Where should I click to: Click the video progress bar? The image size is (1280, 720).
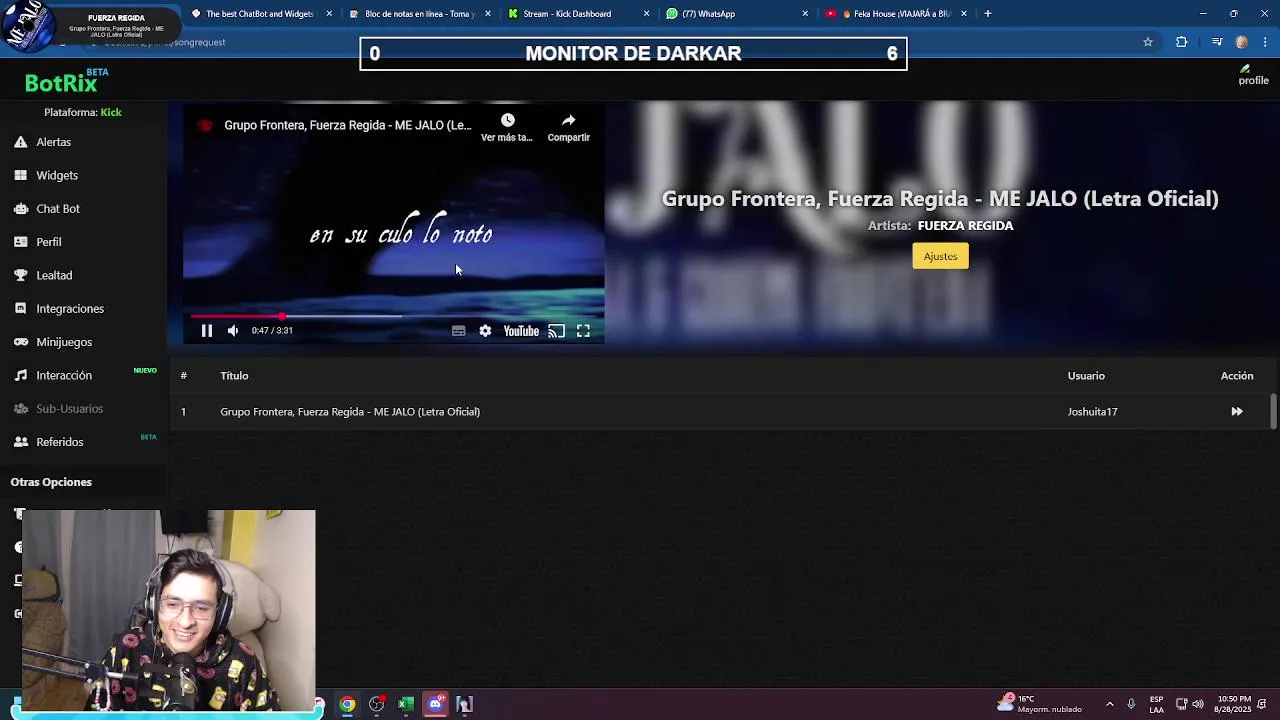click(x=394, y=316)
